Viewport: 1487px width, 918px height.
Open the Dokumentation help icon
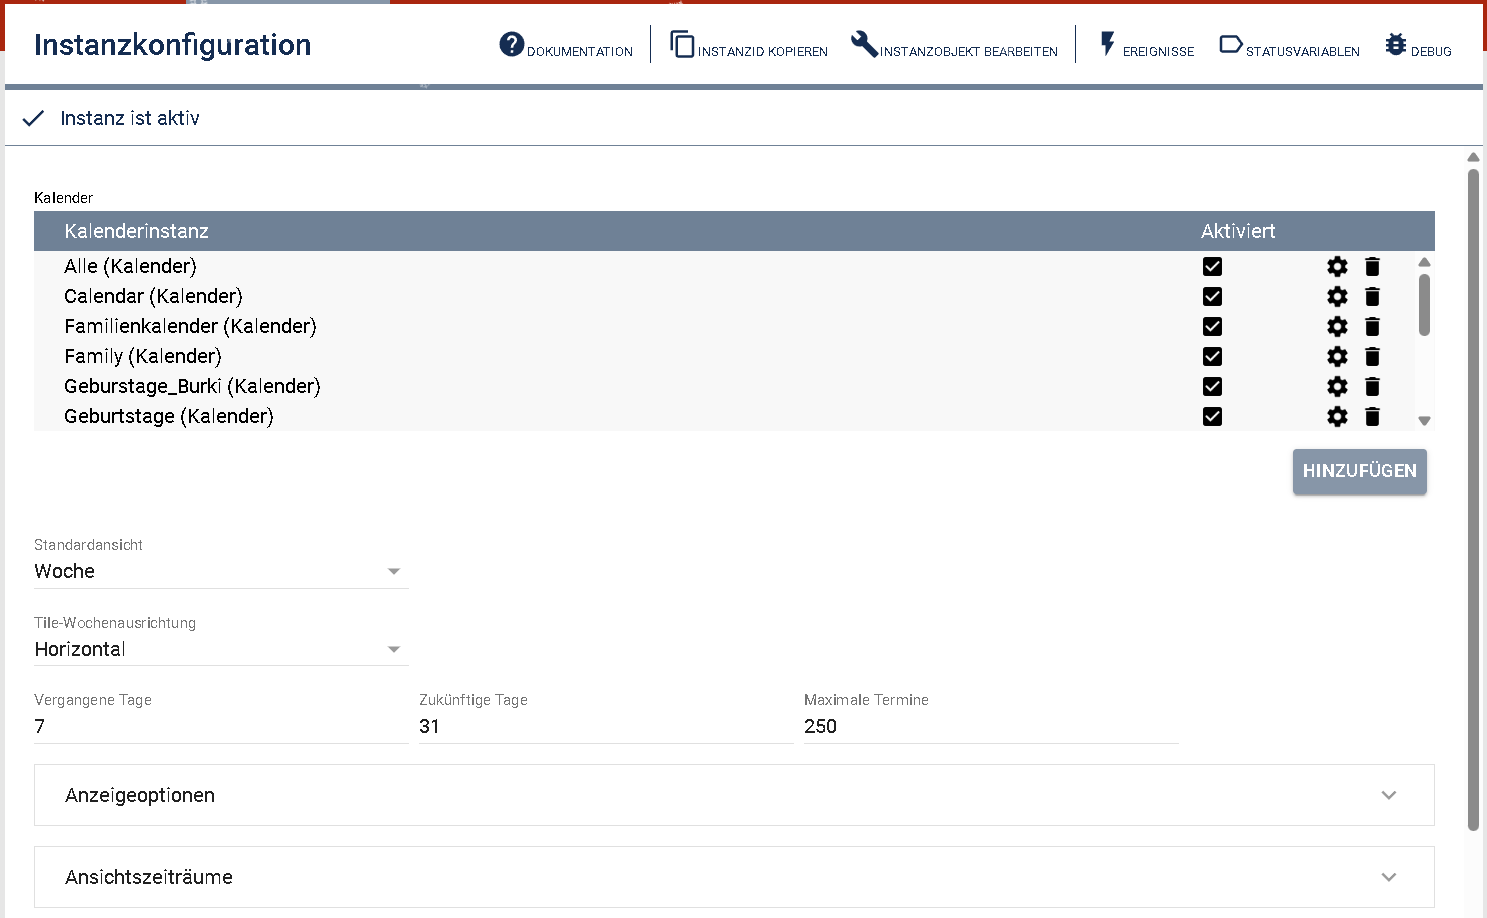pos(512,45)
